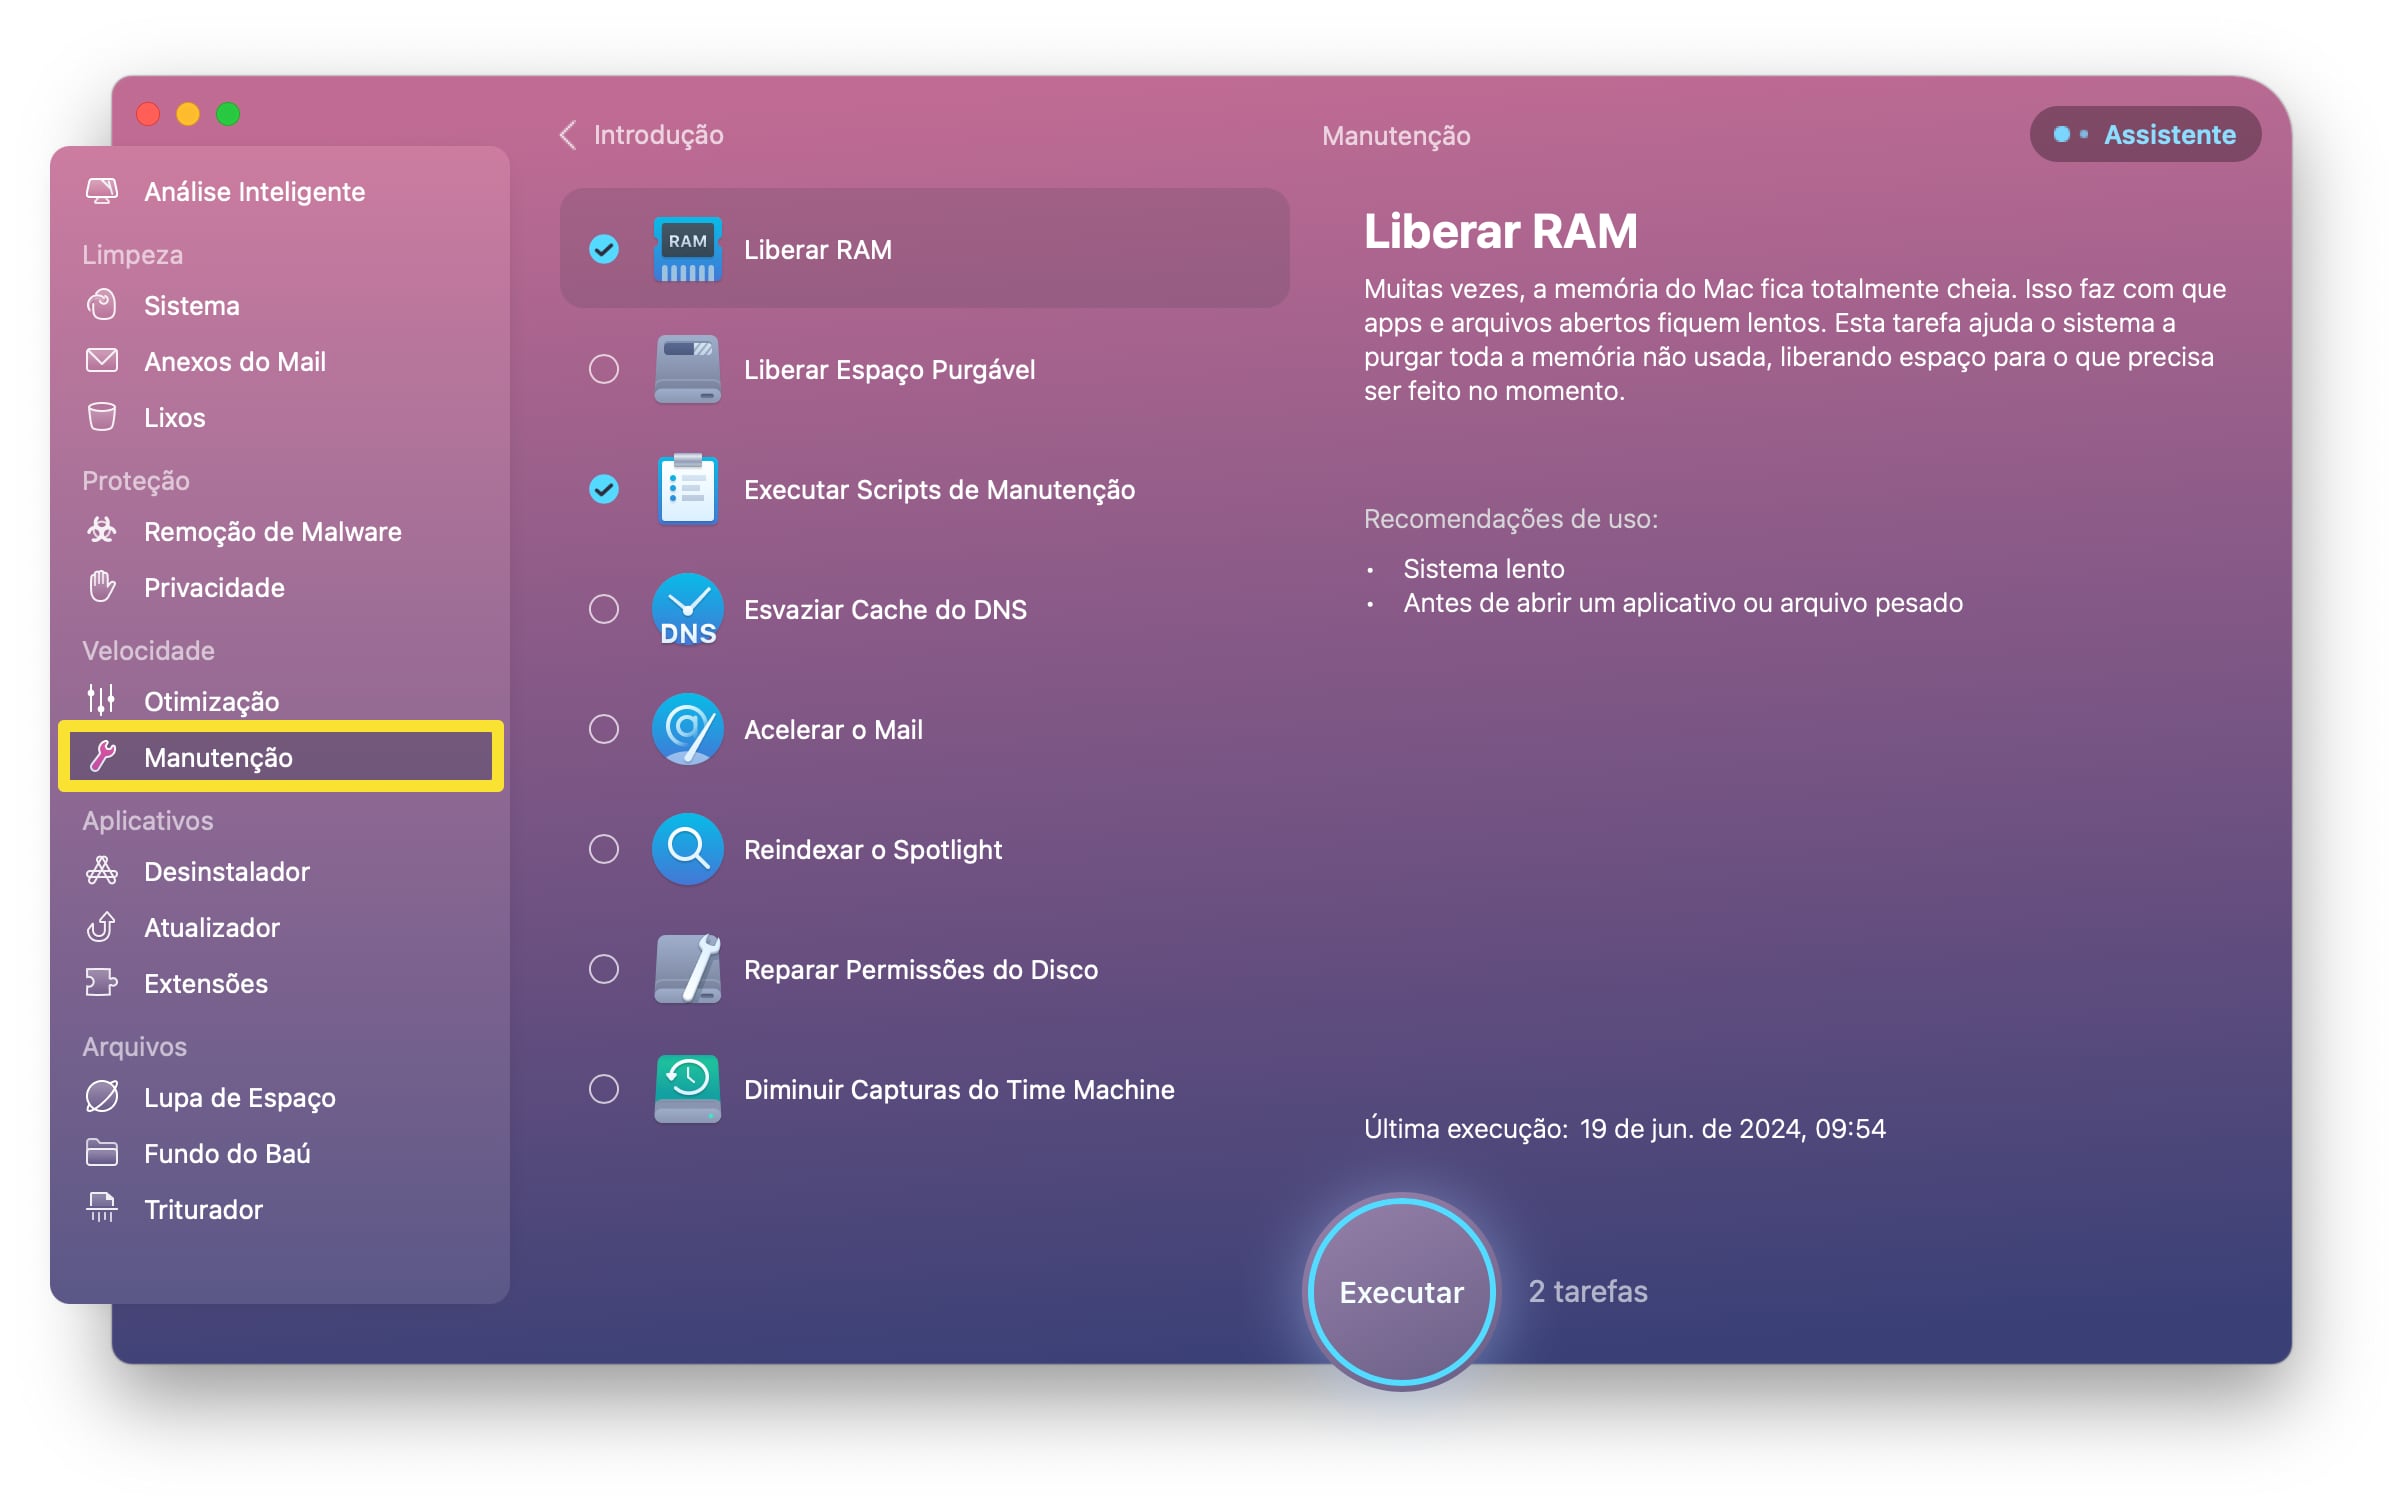Tick the Reindexar o Spotlight checkbox
The image size is (2404, 1512).
604,849
